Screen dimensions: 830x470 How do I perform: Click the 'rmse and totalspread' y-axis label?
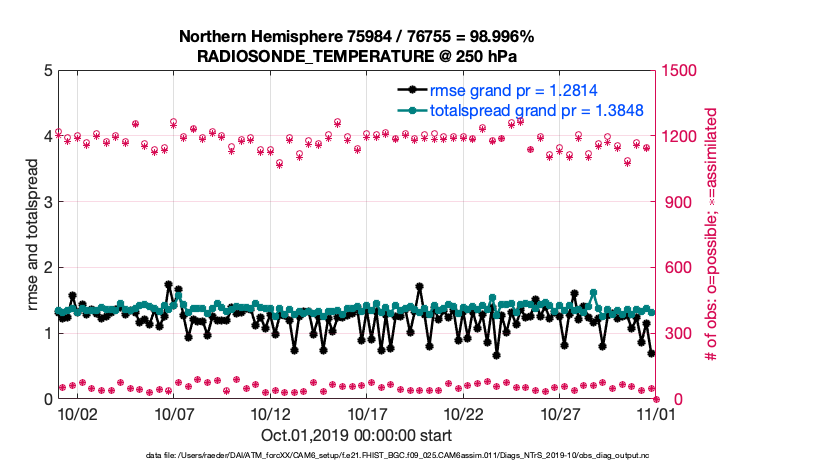tap(33, 235)
